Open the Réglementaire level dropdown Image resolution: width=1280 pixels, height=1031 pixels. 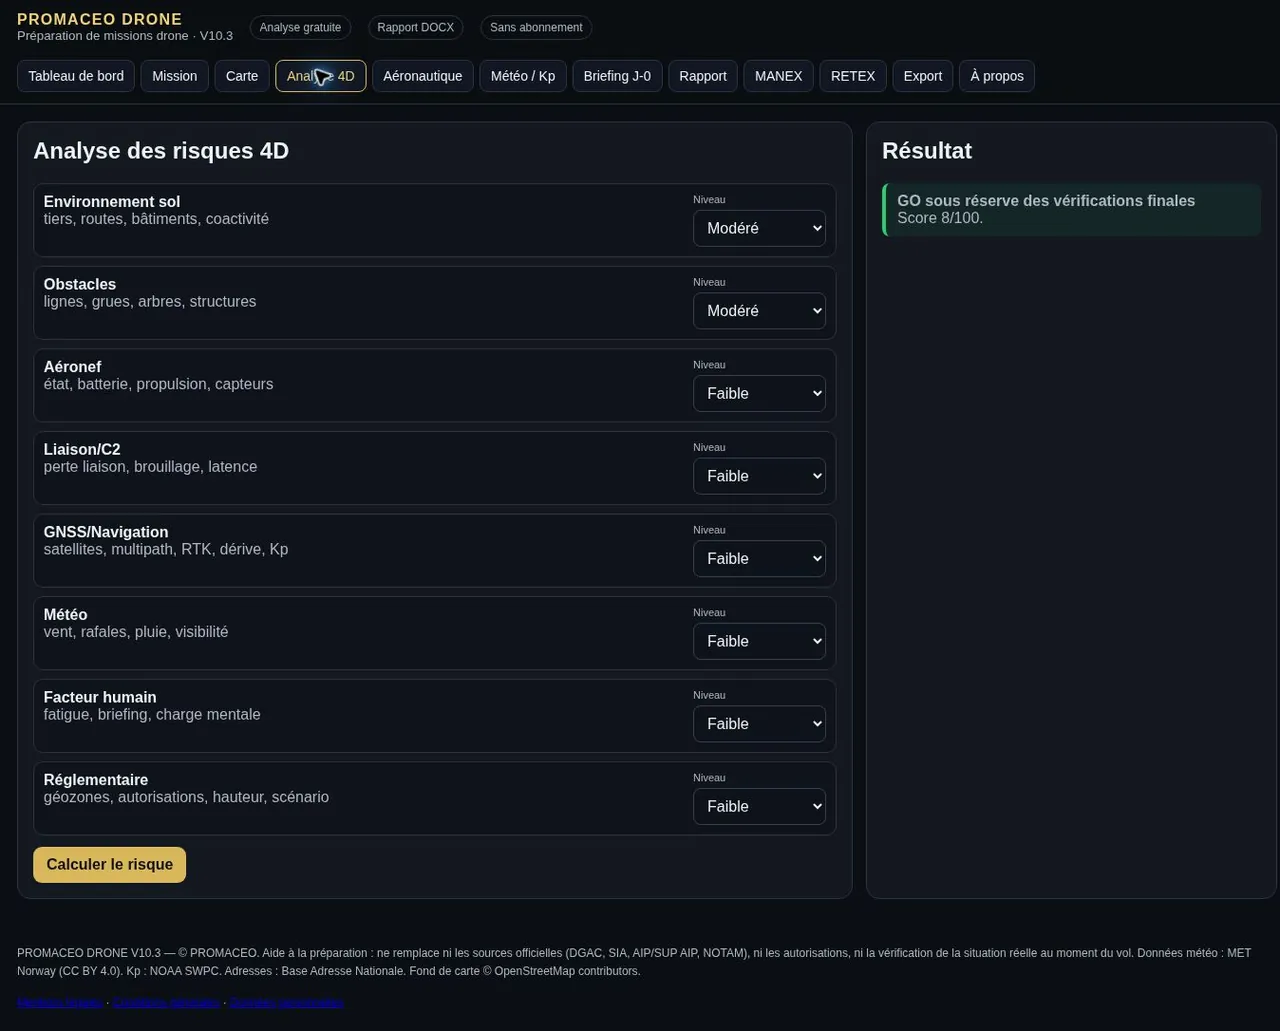click(759, 806)
